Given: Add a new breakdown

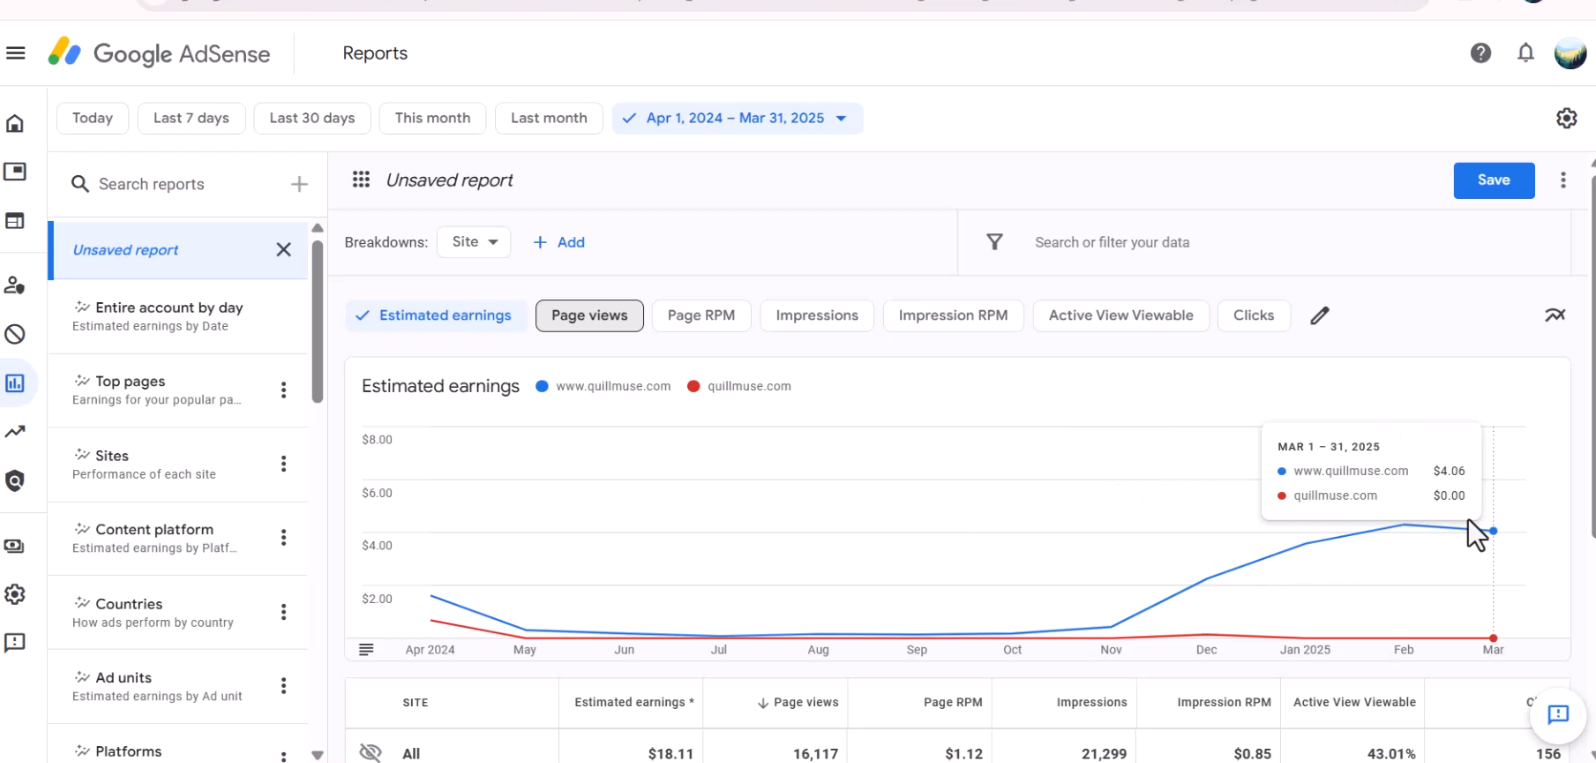Looking at the screenshot, I should (x=559, y=242).
